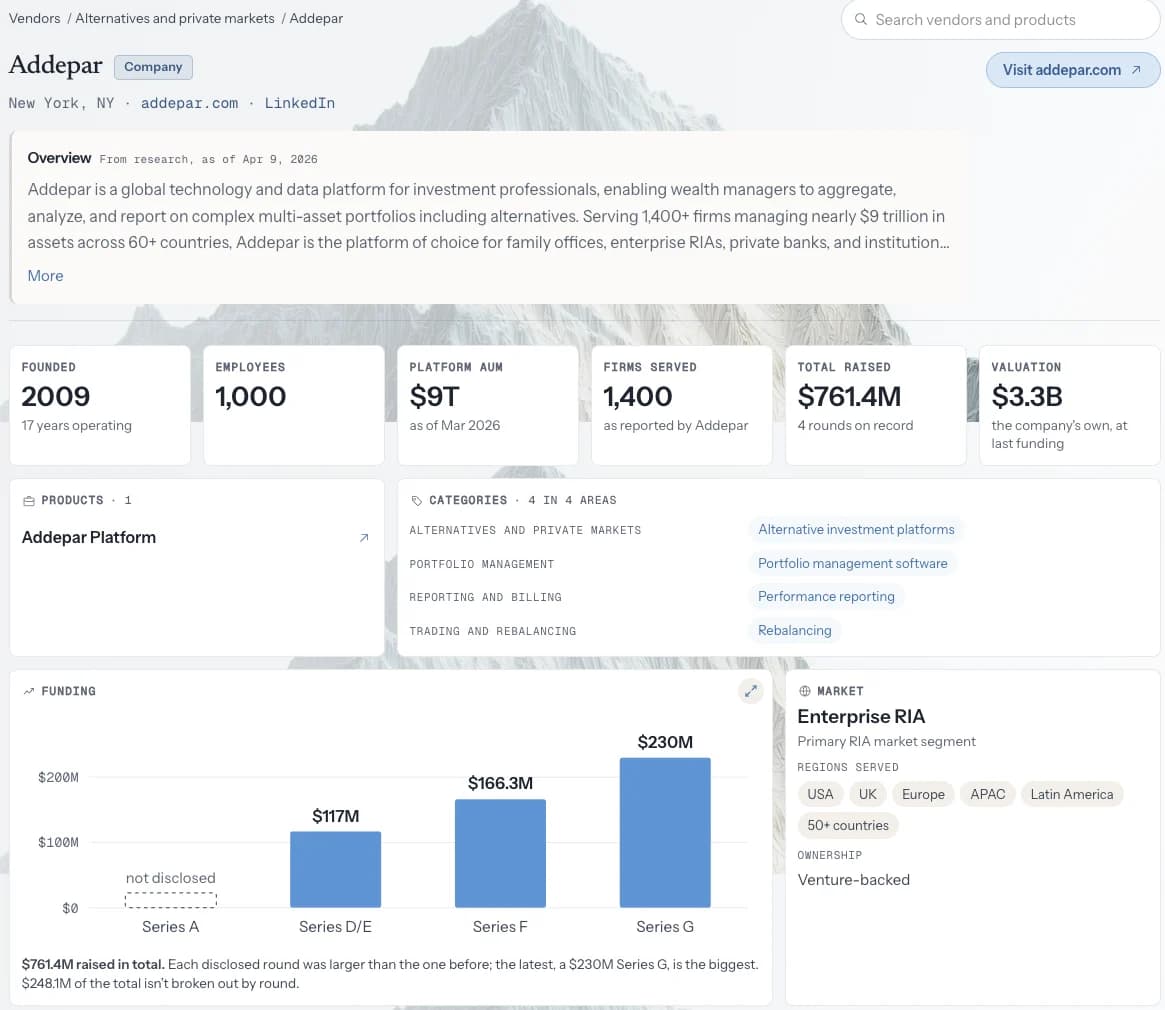Click the UK region chip
This screenshot has height=1010, width=1165.
pyautogui.click(x=867, y=794)
